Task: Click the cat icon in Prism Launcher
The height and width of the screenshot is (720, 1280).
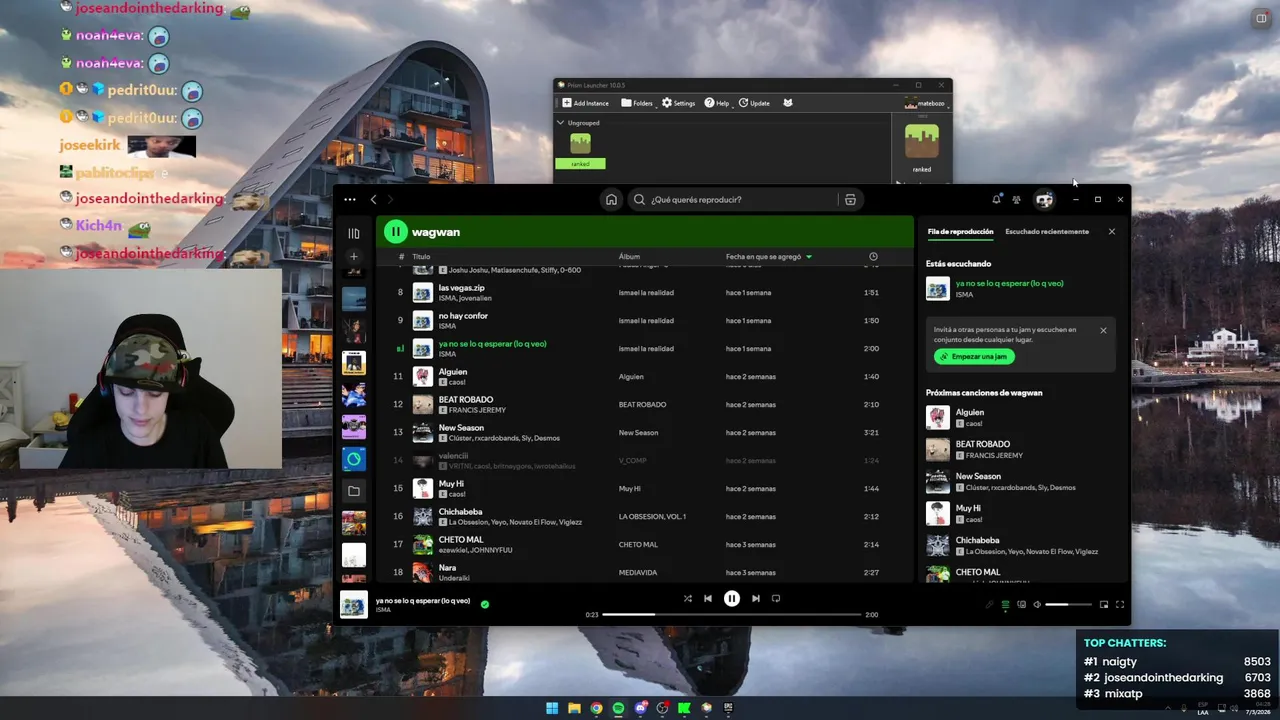Action: click(x=788, y=103)
